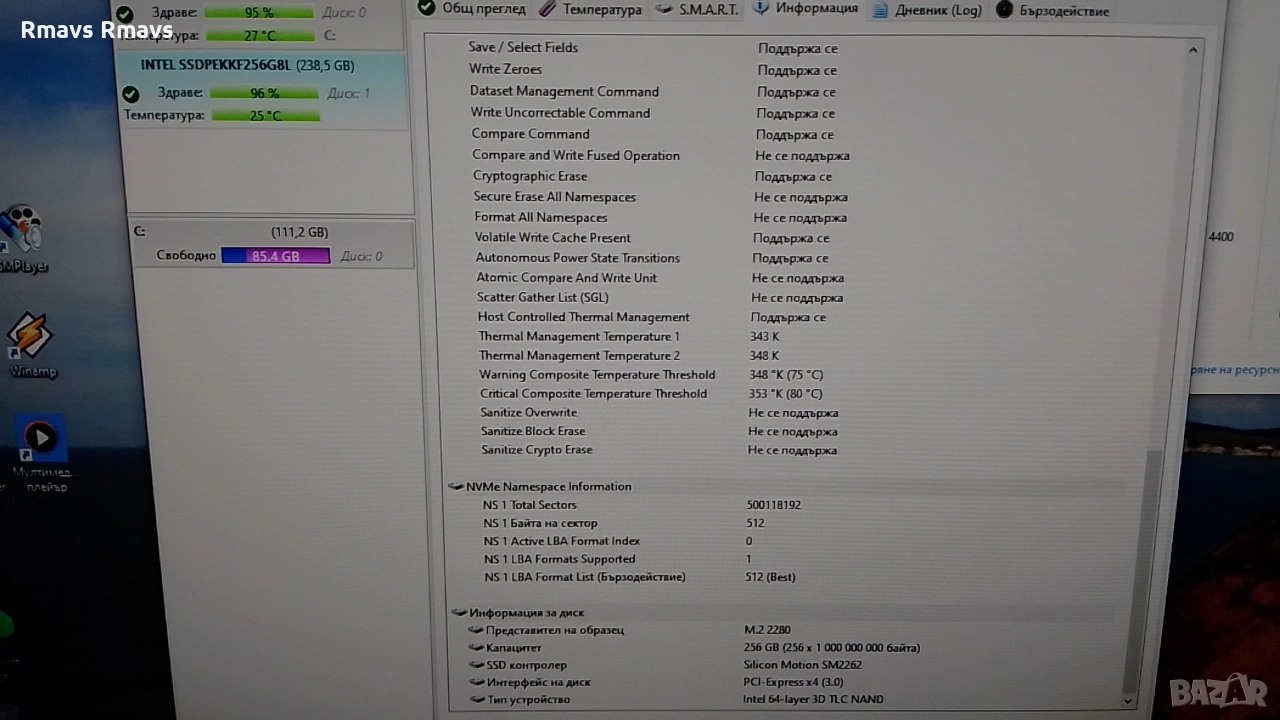Click the icon beside SSD контролер
The image size is (1280, 720).
477,665
